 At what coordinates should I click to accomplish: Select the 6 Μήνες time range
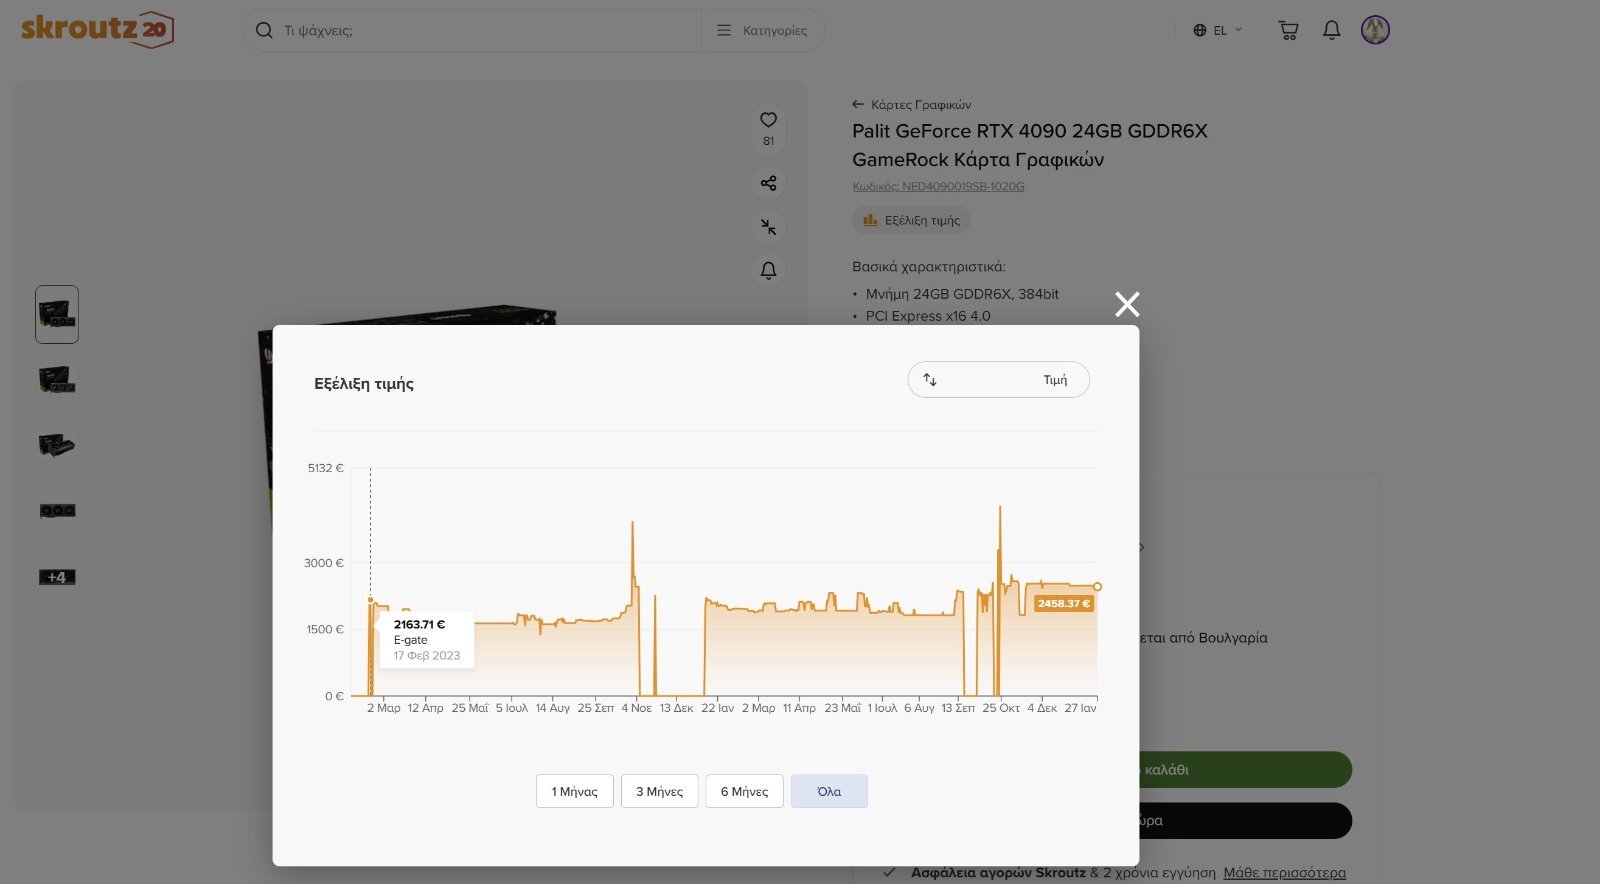point(745,791)
